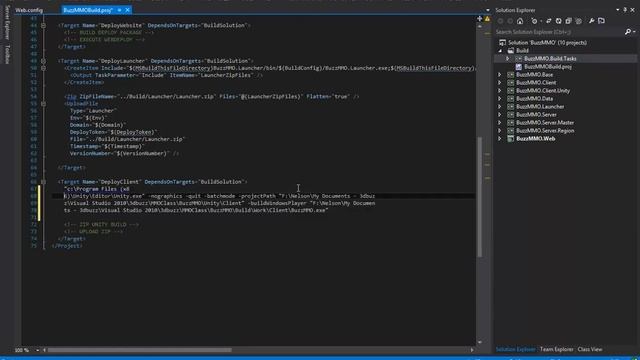This screenshot has width=640, height=360.
Task: Click the editor vertical scrollbar thumb
Action: (480, 197)
